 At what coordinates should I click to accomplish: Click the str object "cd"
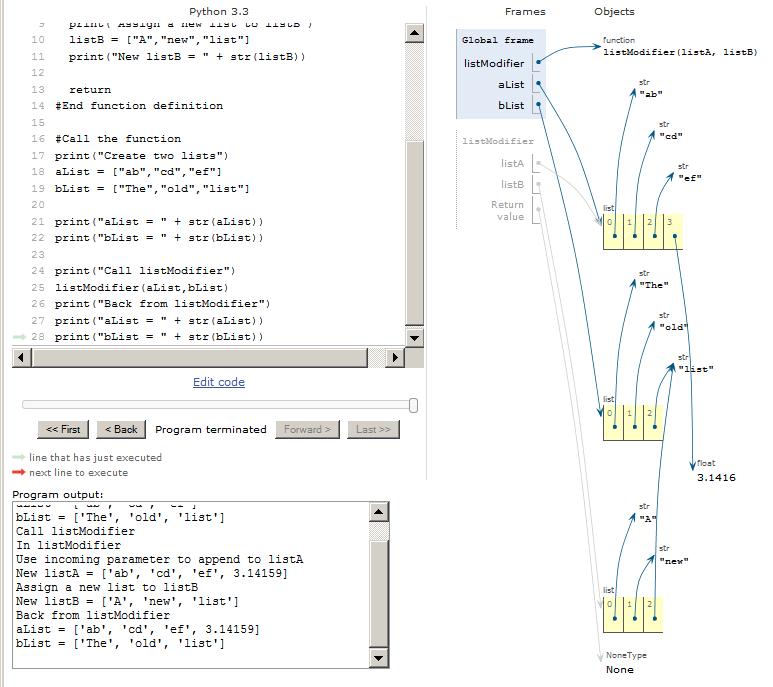[671, 136]
